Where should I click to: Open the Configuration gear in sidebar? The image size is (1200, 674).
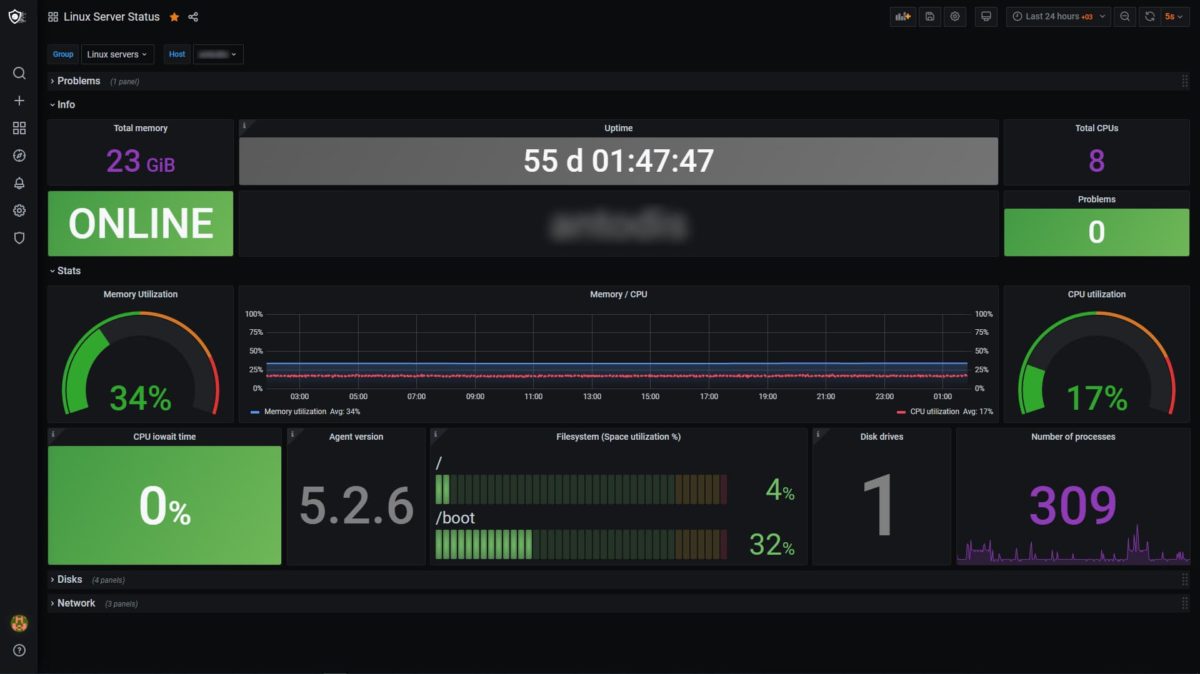(19, 211)
